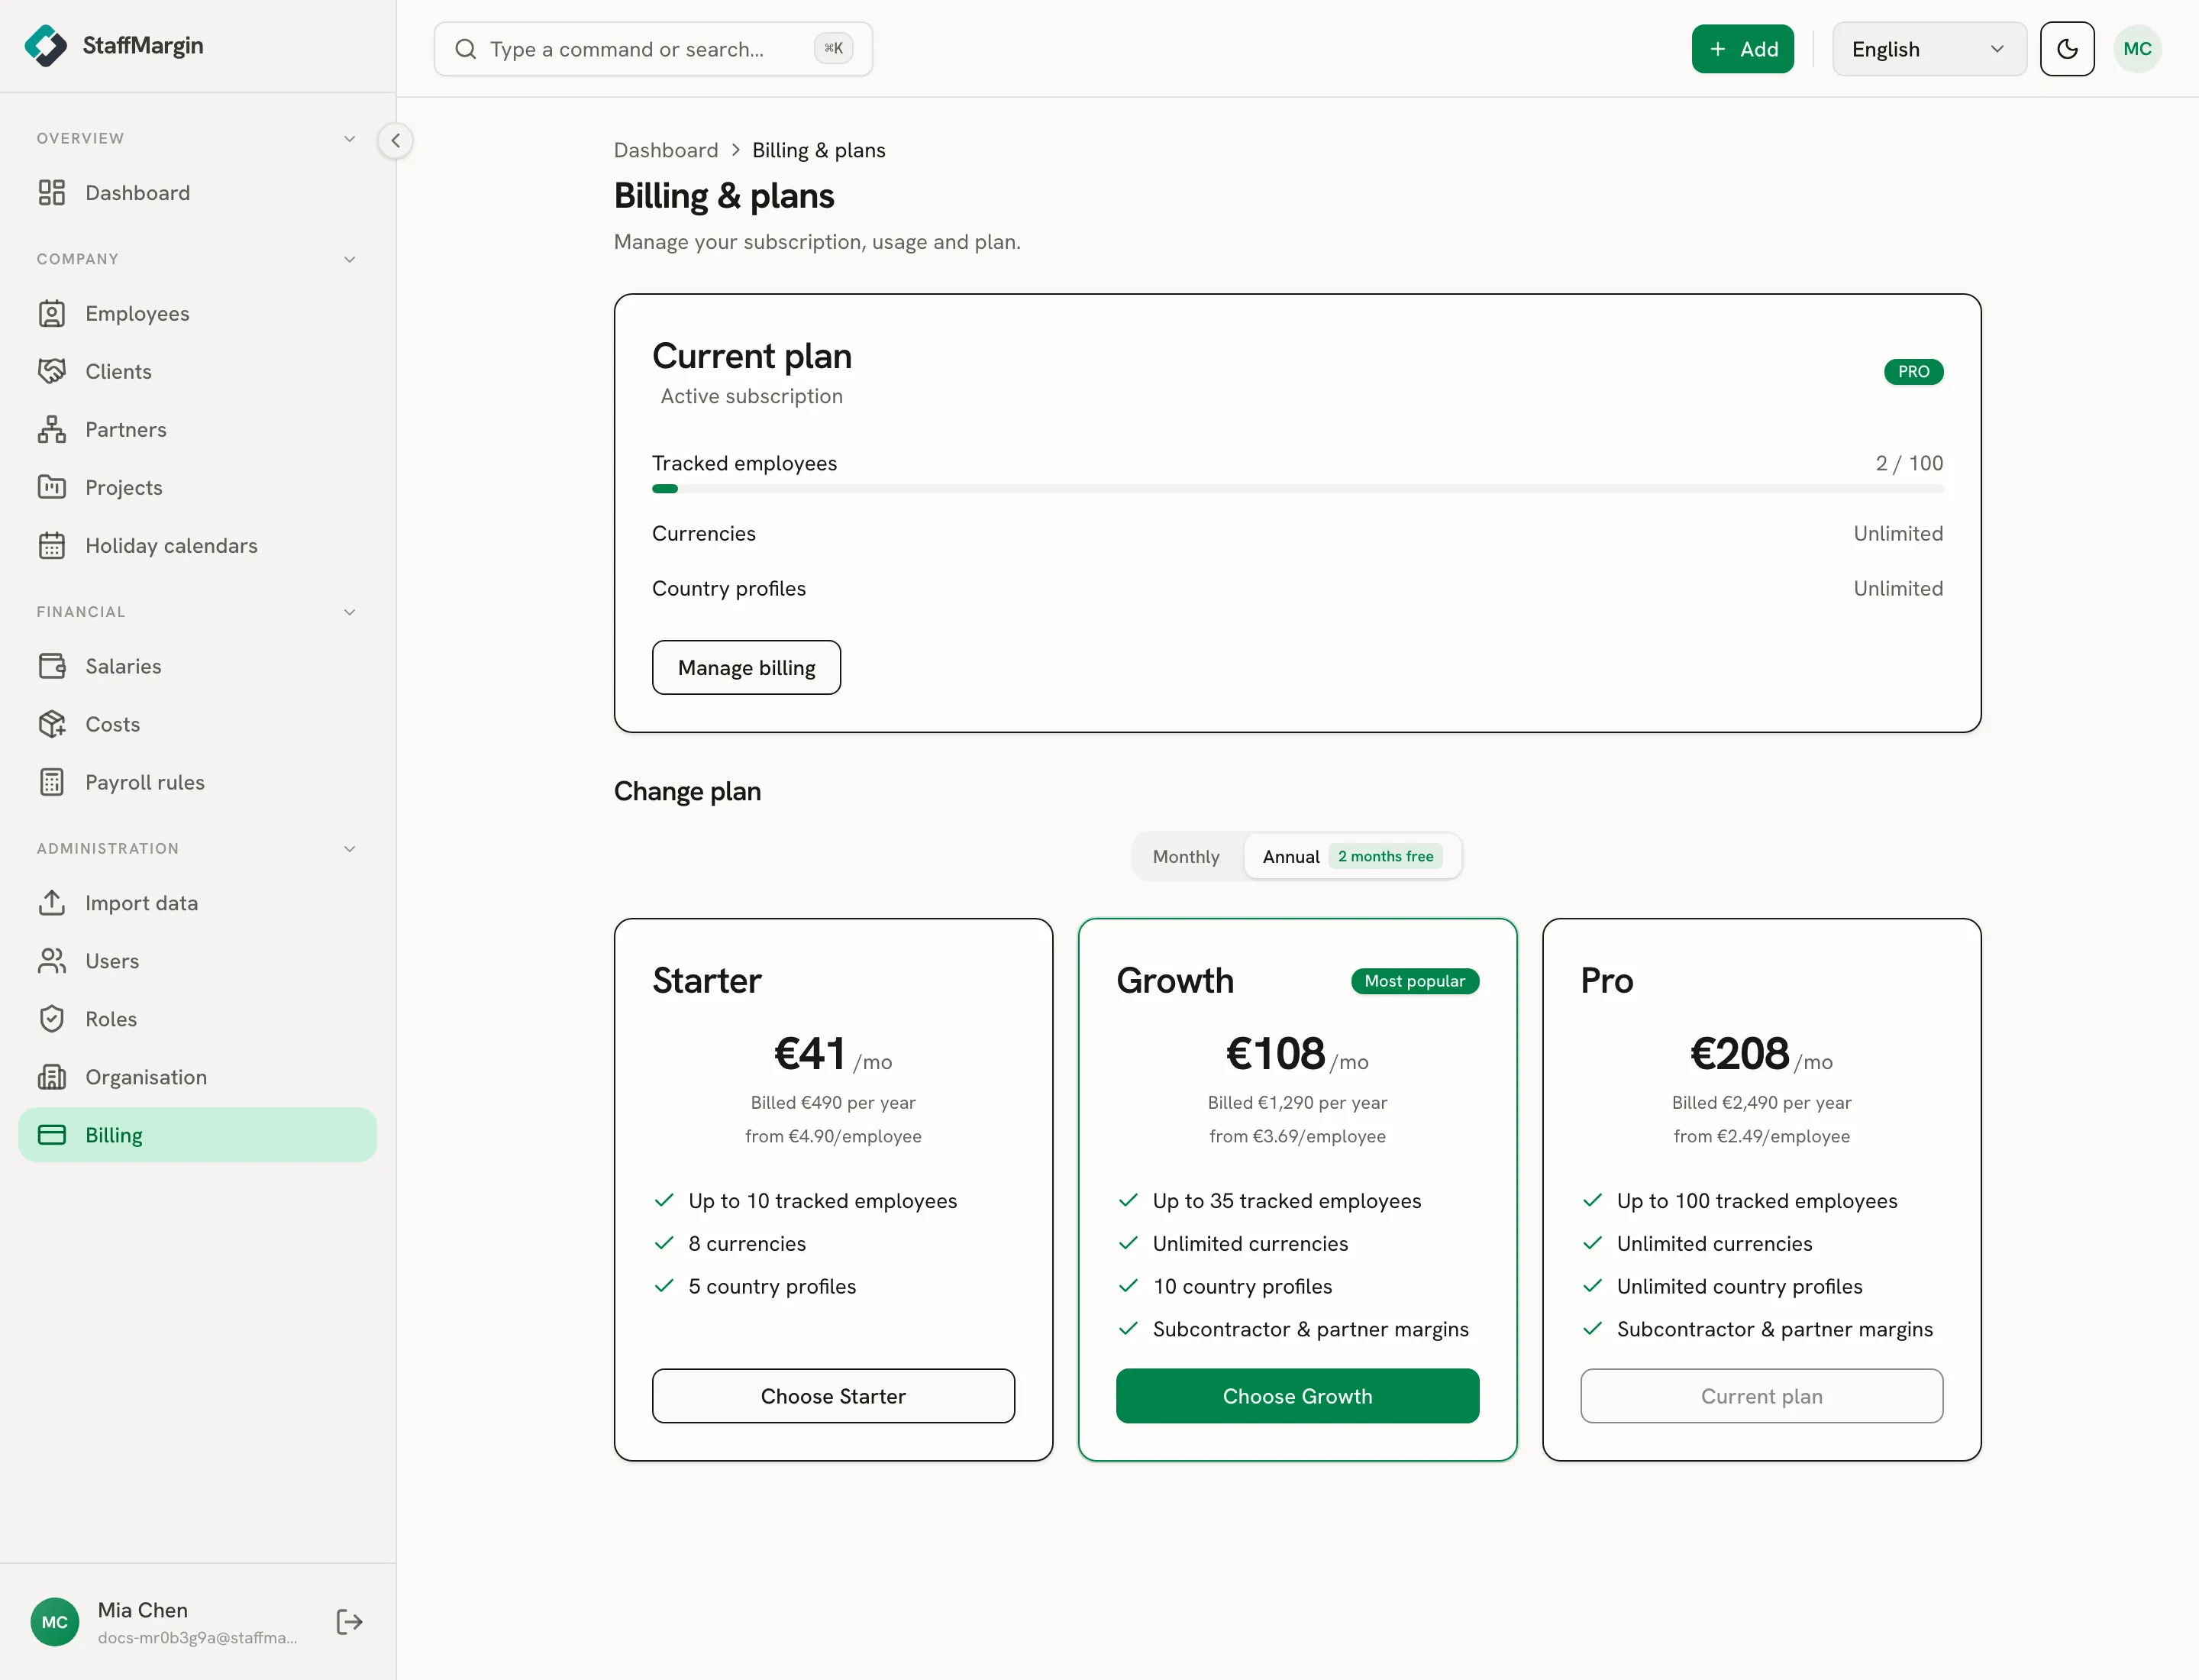2199x1680 pixels.
Task: Toggle dark mode with moon icon
Action: click(x=2067, y=49)
